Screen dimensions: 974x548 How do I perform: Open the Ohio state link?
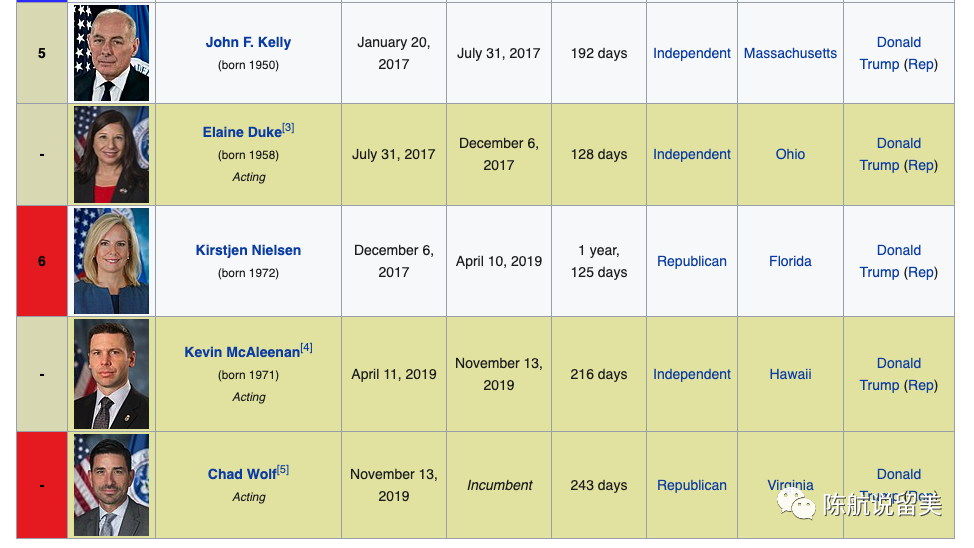tap(790, 154)
